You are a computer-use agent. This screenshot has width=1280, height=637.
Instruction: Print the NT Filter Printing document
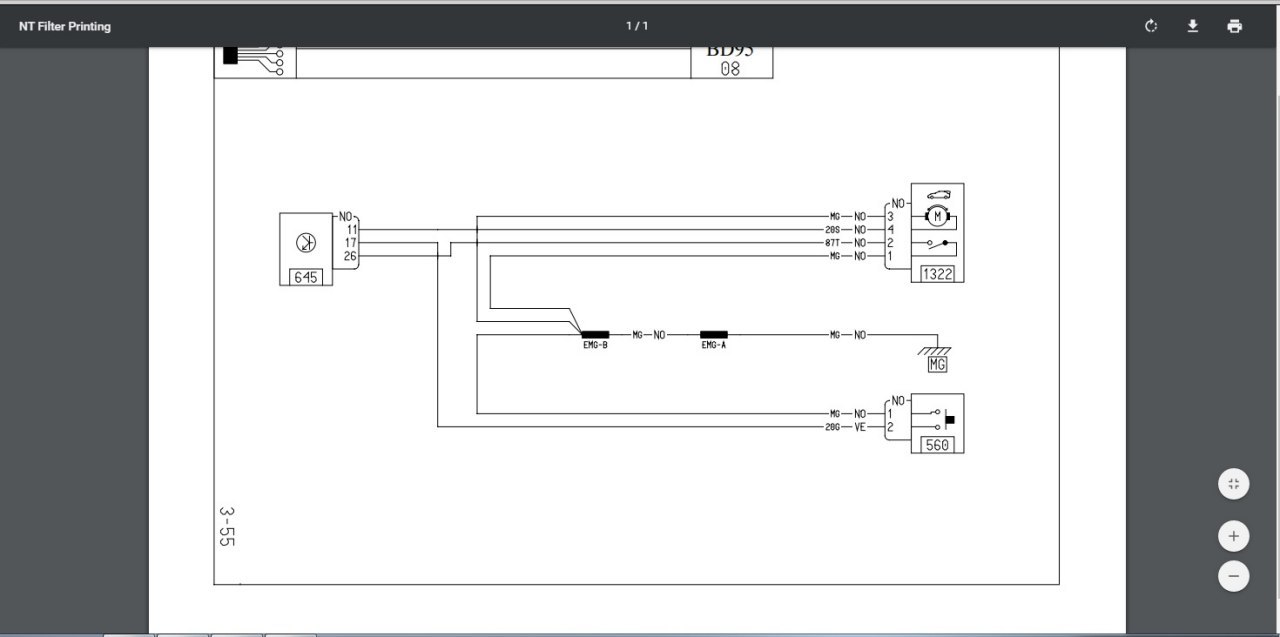tap(1235, 26)
